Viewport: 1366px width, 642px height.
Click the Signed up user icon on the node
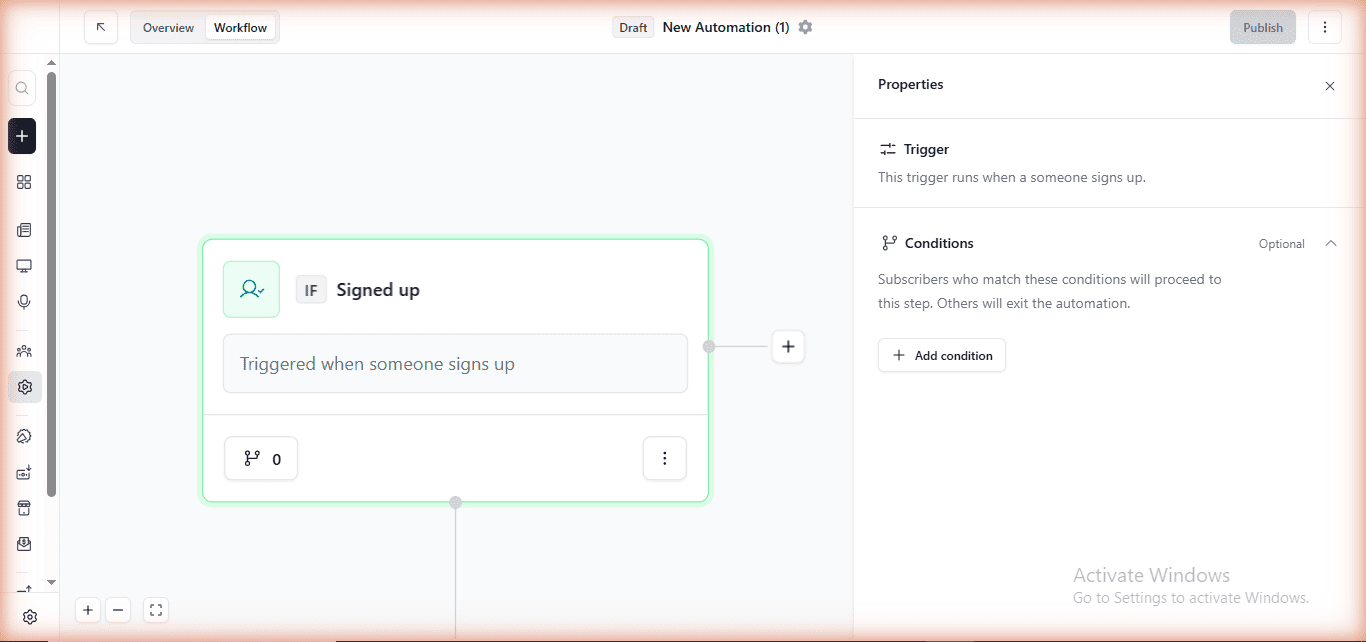coord(251,289)
